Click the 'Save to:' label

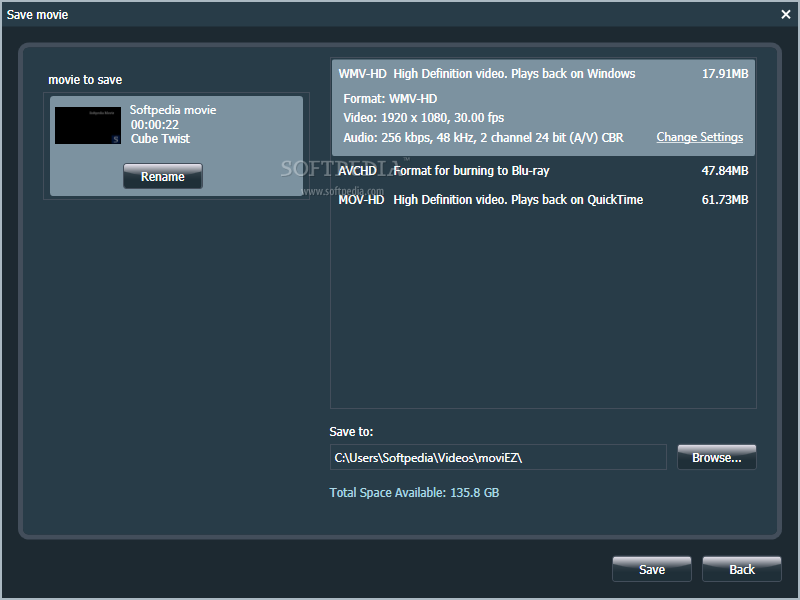pyautogui.click(x=351, y=432)
